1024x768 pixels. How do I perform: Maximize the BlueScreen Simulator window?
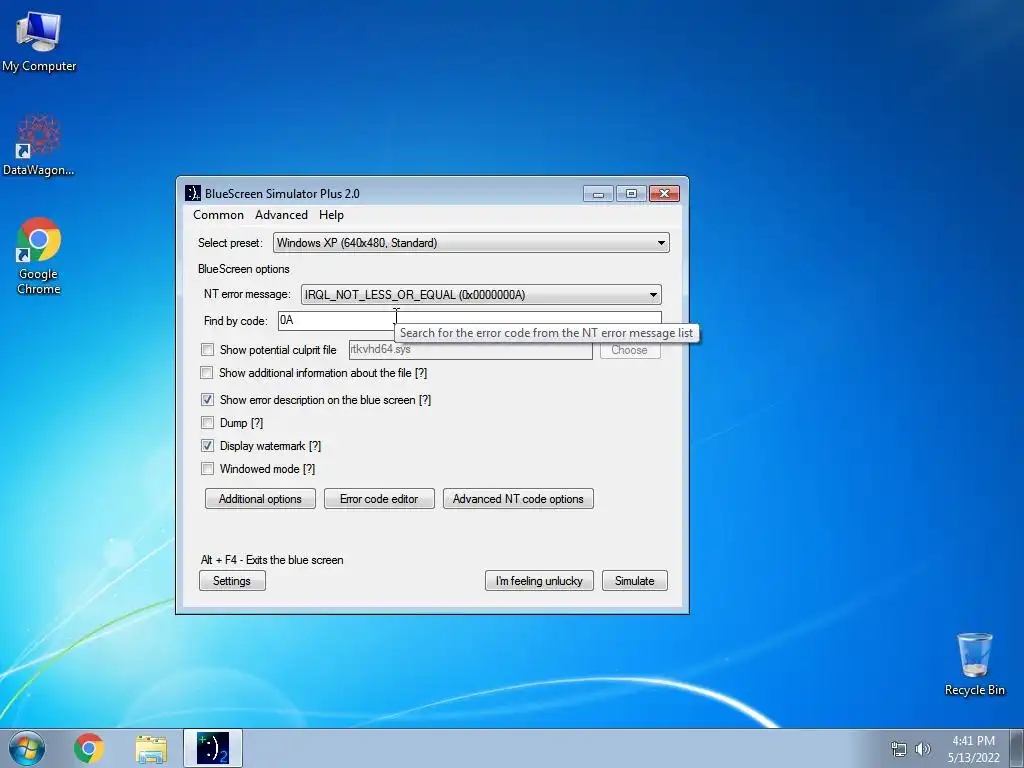pos(631,193)
